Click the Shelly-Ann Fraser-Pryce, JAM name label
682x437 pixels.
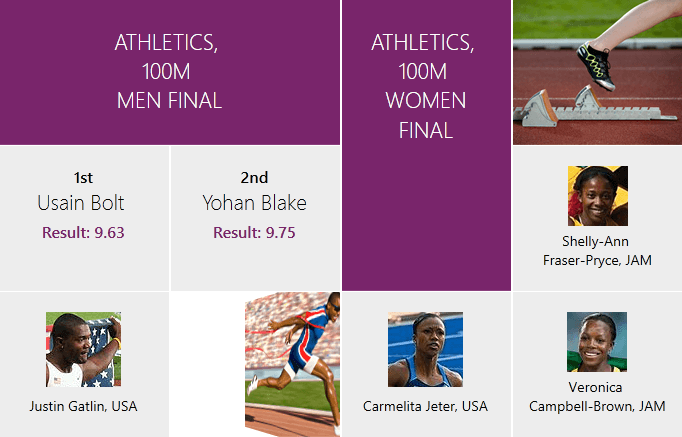pyautogui.click(x=597, y=251)
